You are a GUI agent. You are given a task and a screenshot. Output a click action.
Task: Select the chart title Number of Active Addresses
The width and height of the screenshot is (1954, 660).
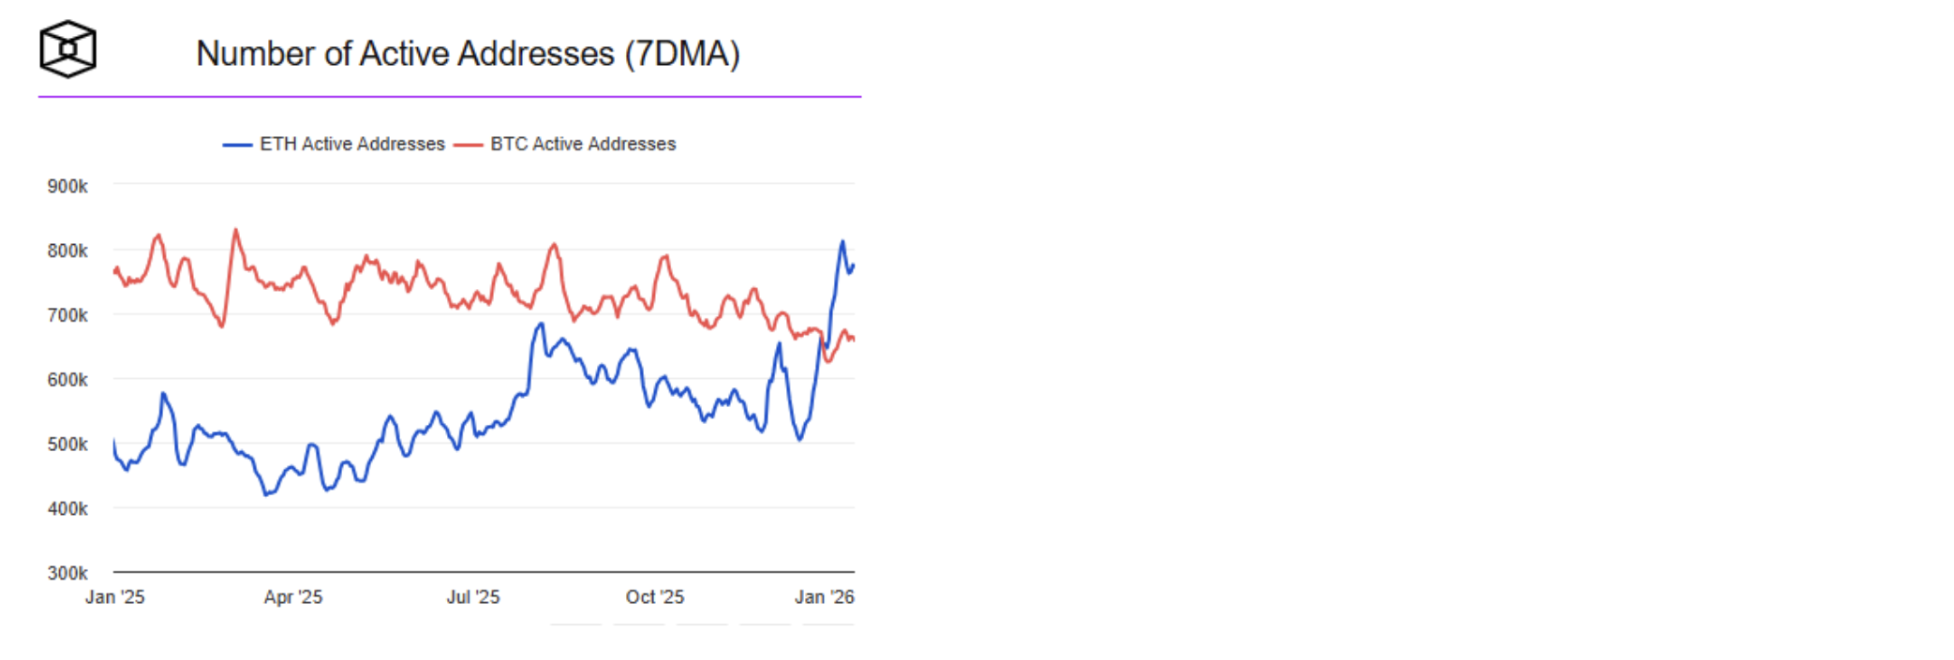[x=467, y=54]
